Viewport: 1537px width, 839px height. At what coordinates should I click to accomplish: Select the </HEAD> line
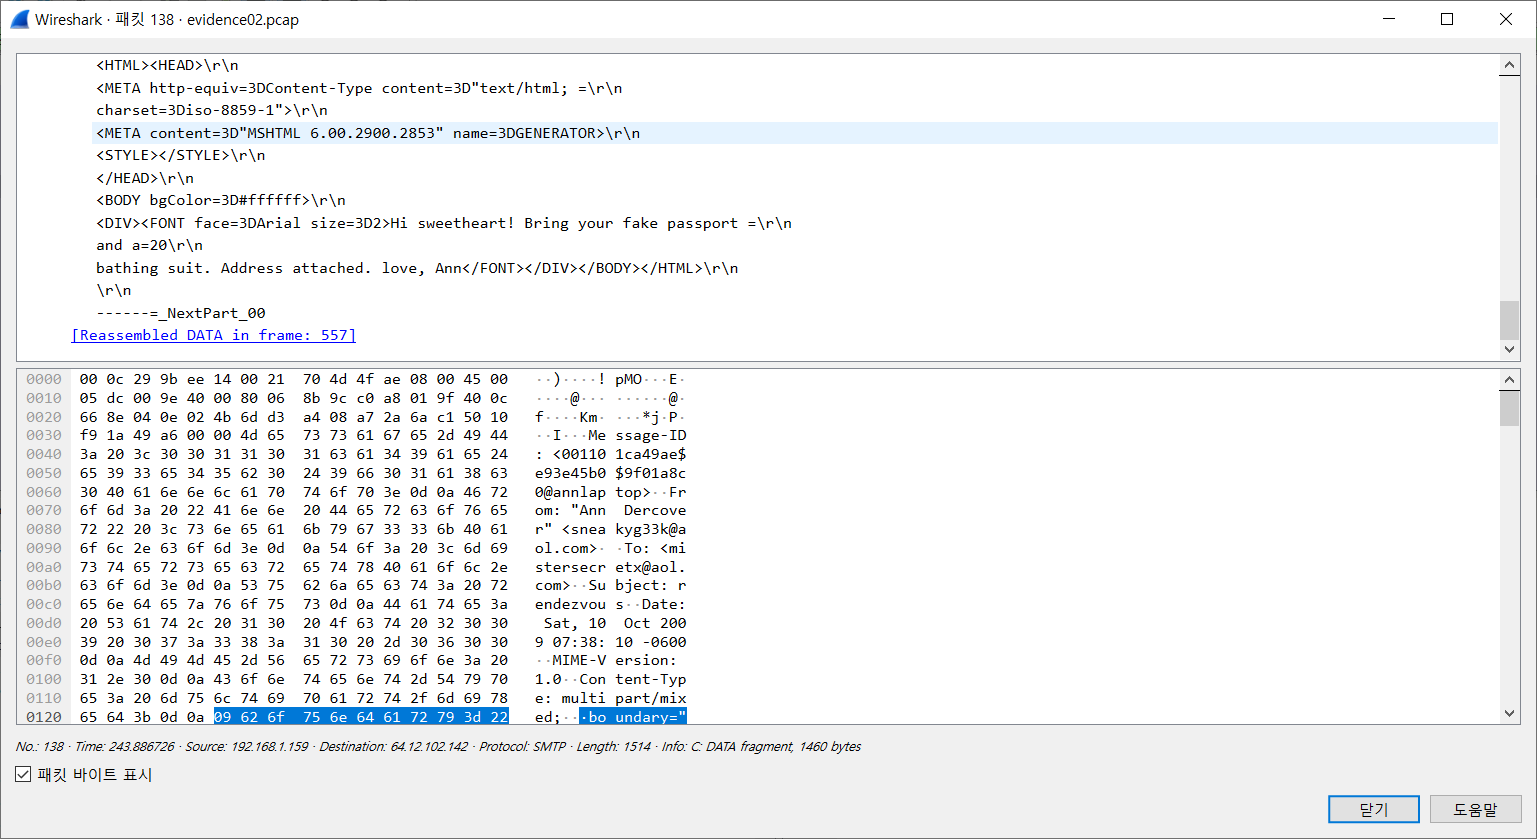coord(145,178)
